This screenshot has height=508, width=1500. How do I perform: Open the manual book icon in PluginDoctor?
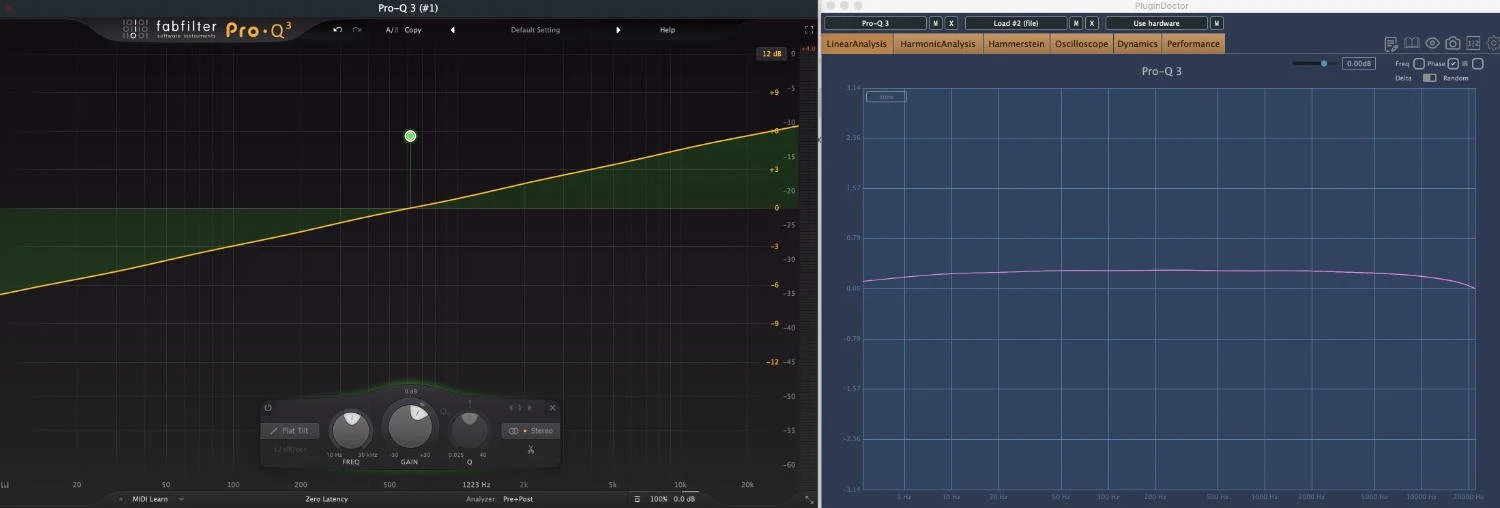click(x=1412, y=43)
